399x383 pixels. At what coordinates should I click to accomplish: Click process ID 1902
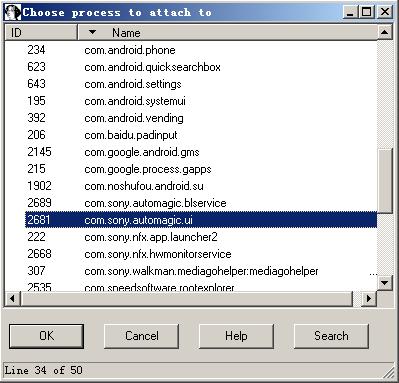click(x=39, y=186)
